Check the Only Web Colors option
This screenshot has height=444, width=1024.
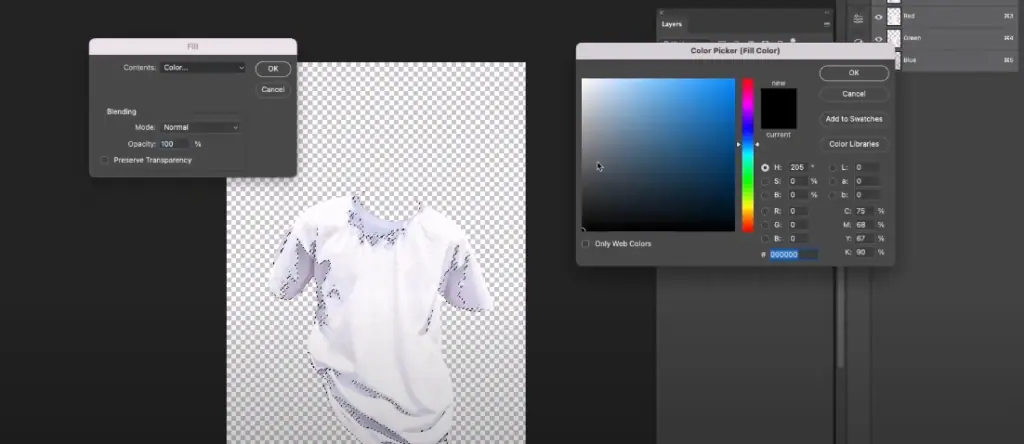coord(586,243)
